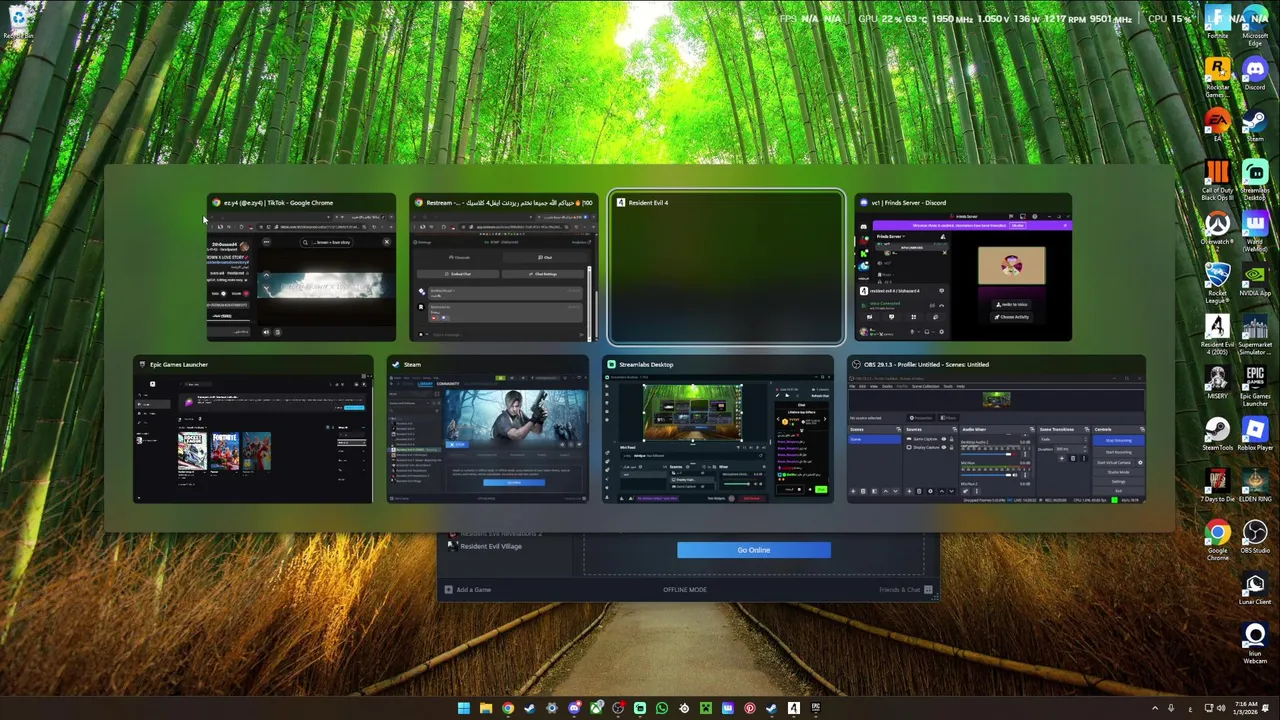Switch to the Epic Games Launcher window thumbnail
Viewport: 1280px width, 720px height.
pos(253,430)
